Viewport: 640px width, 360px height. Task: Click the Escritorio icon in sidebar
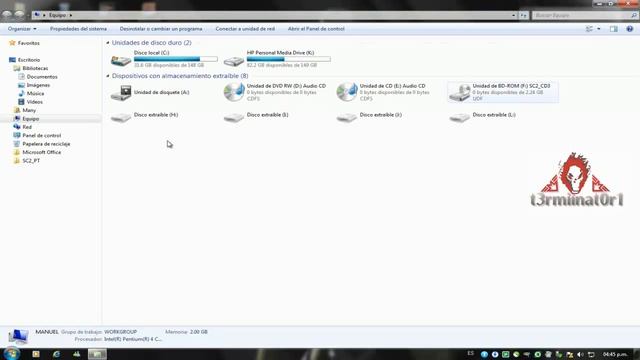pyautogui.click(x=12, y=60)
